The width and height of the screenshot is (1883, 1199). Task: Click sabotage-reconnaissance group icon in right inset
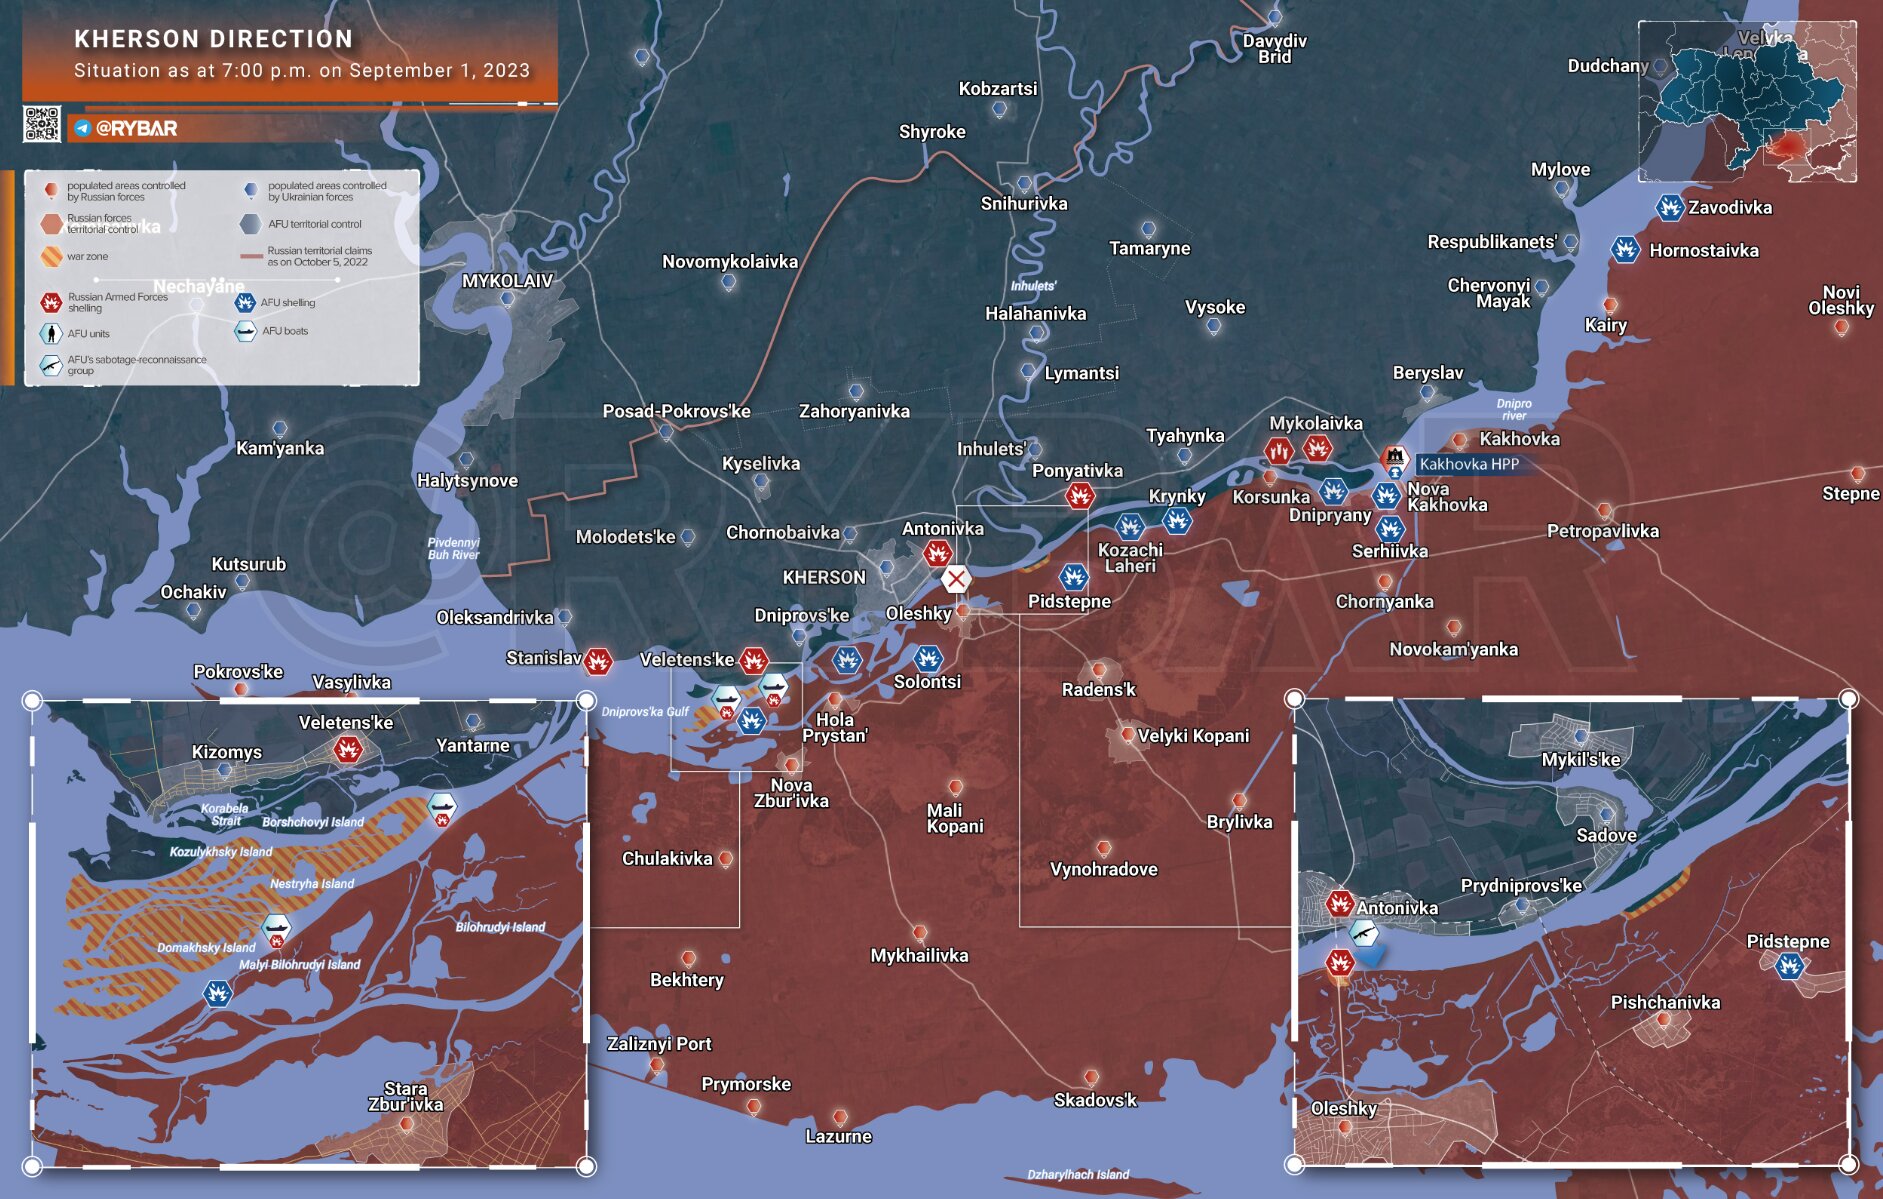pyautogui.click(x=1364, y=934)
